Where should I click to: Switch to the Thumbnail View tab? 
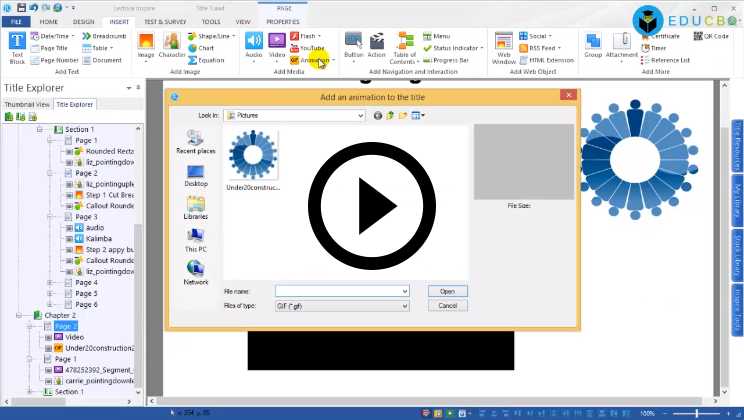(26, 104)
